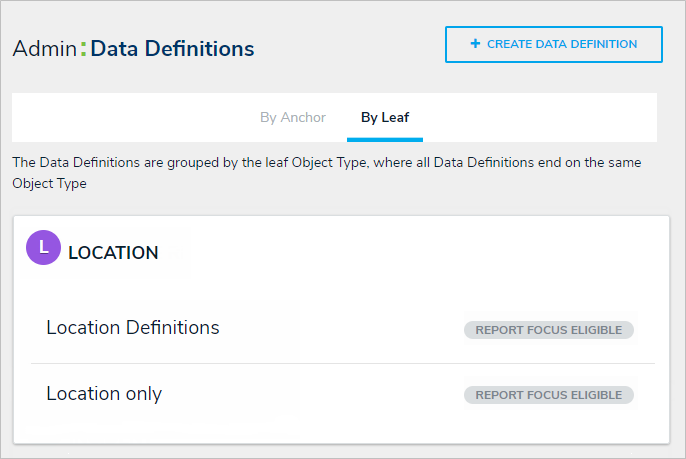The height and width of the screenshot is (459, 686).
Task: Open the Location Definitions data definition
Action: 133,327
